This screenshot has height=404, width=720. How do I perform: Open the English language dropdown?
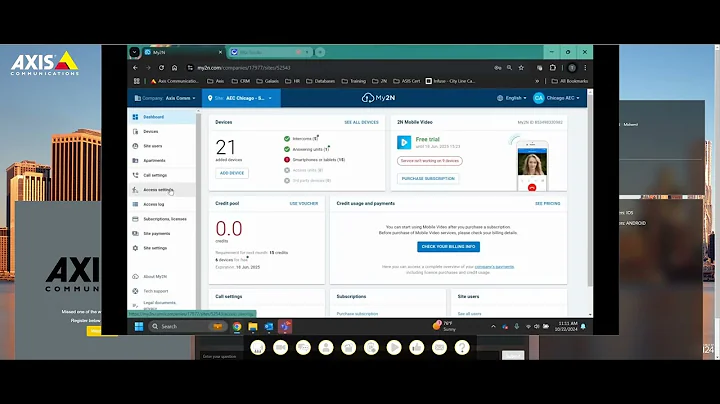[x=512, y=98]
